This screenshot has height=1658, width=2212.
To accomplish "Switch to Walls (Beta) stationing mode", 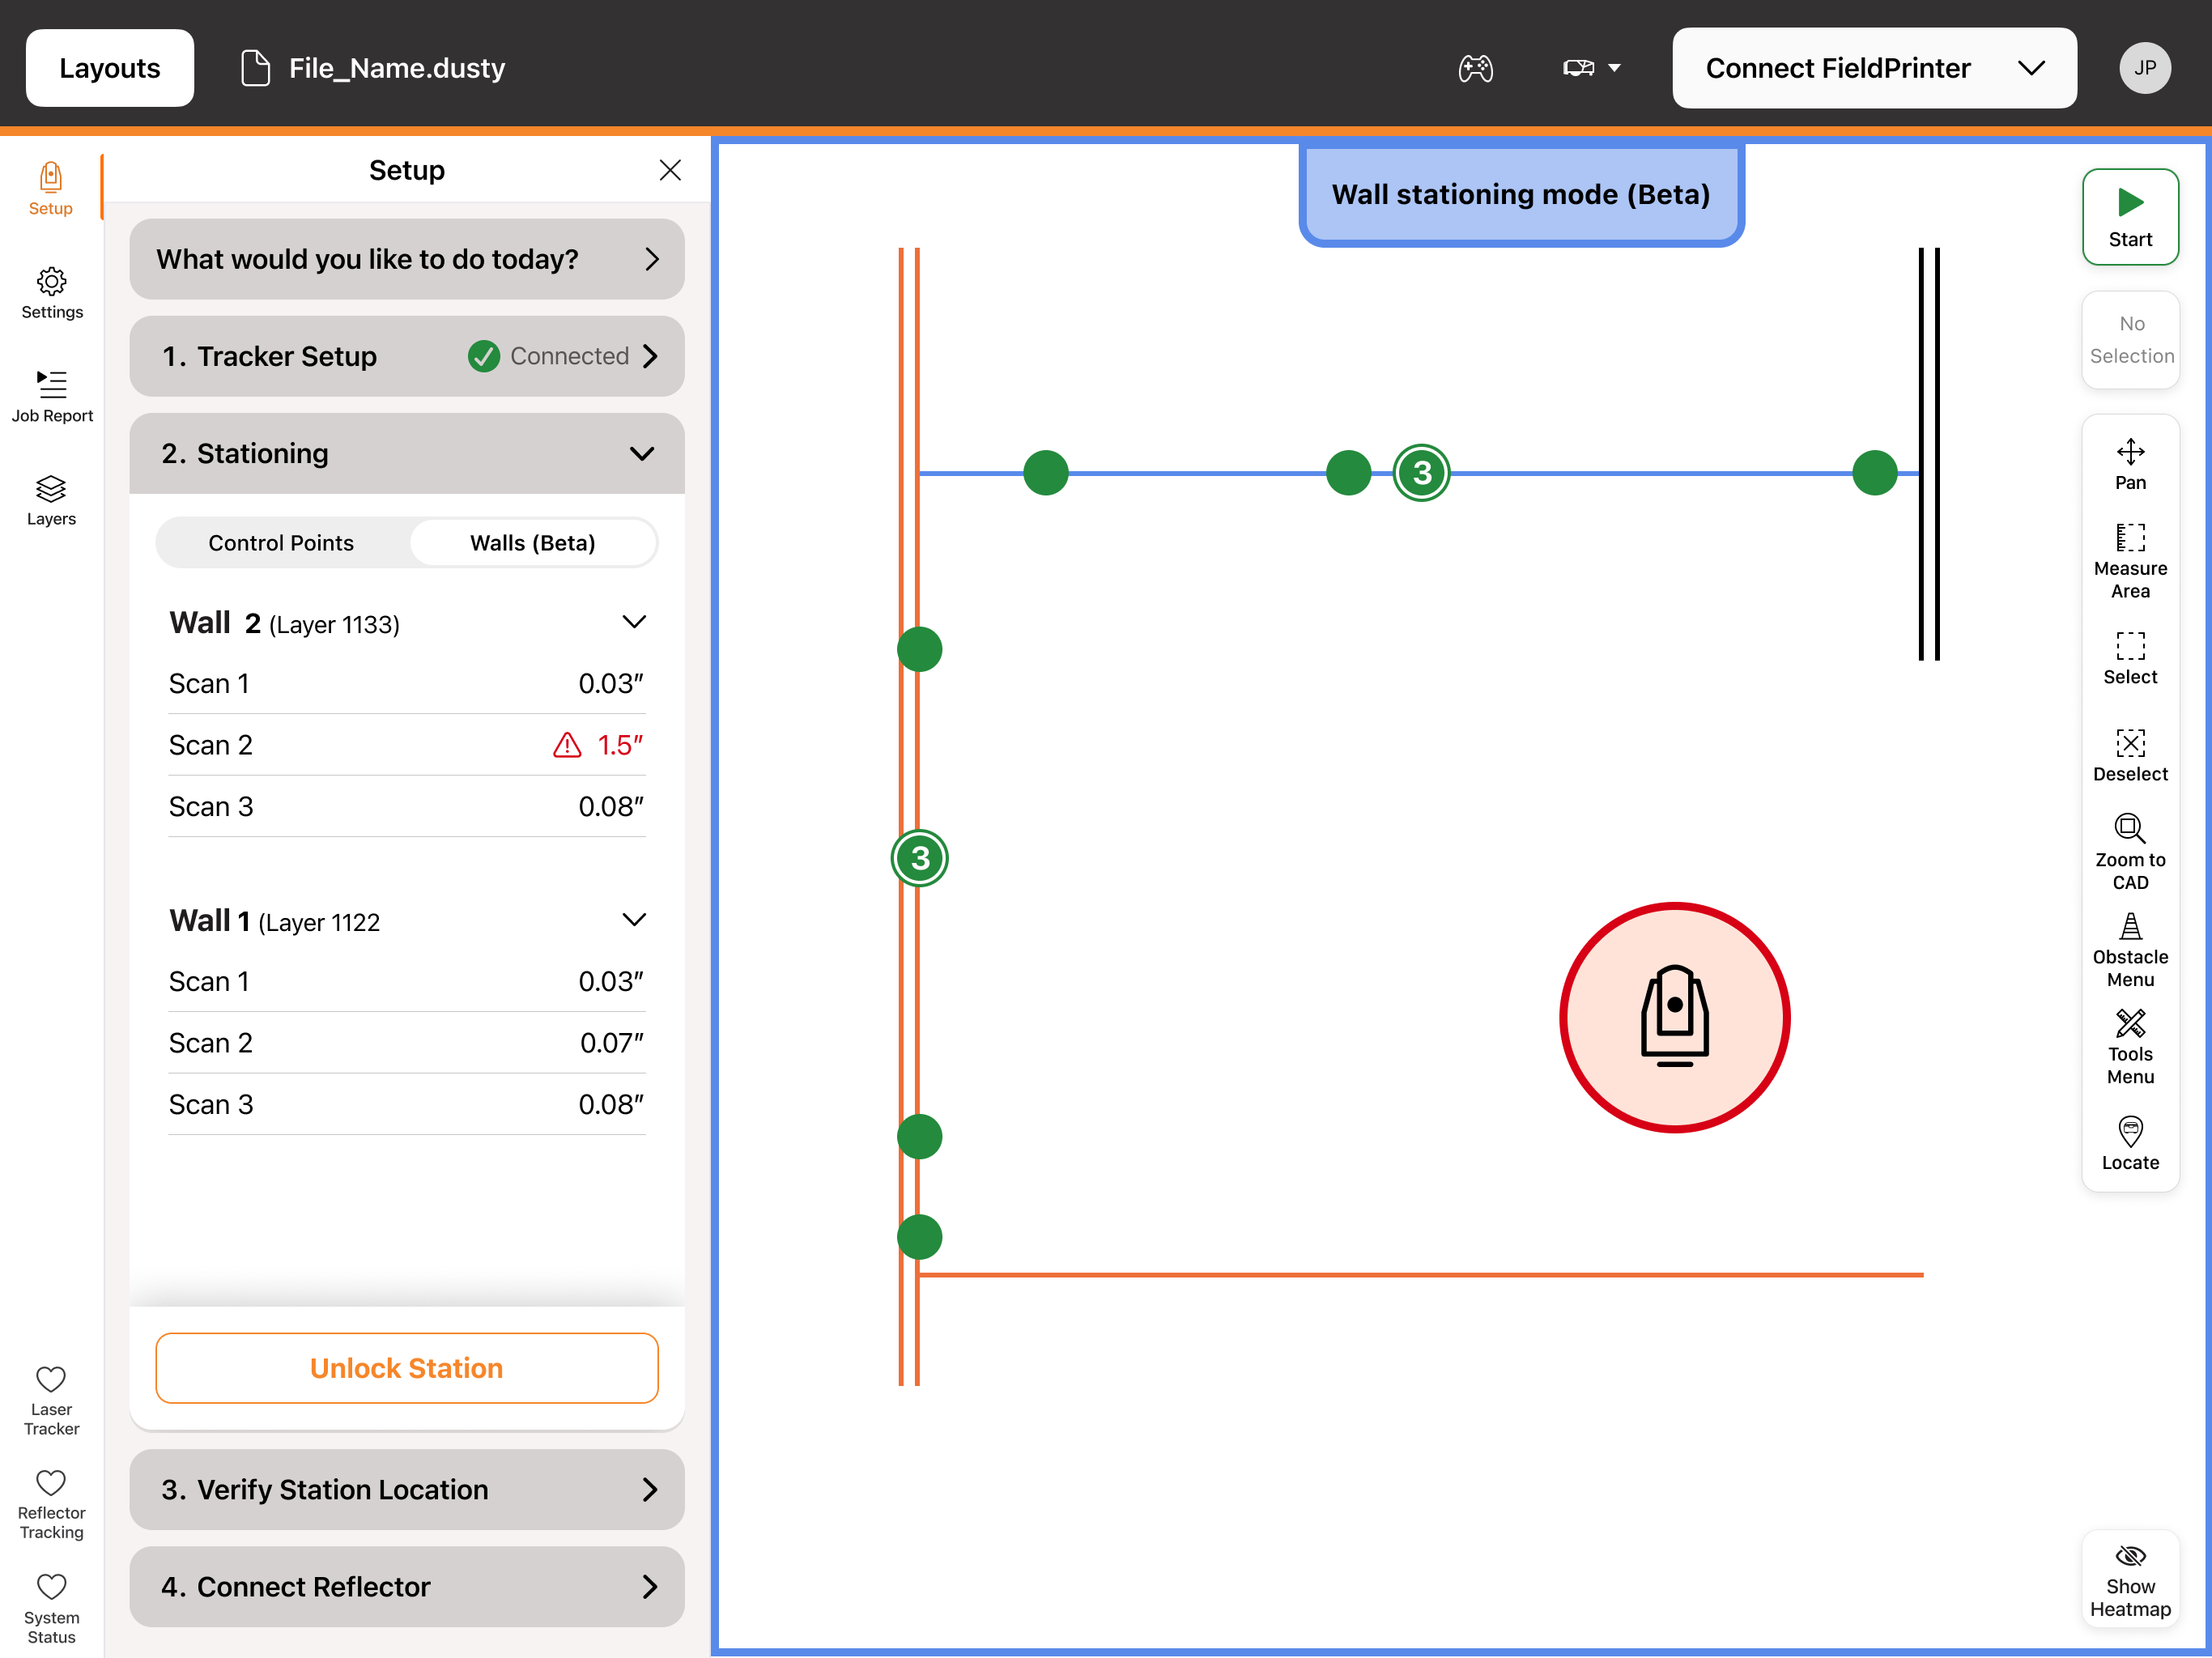I will [532, 543].
